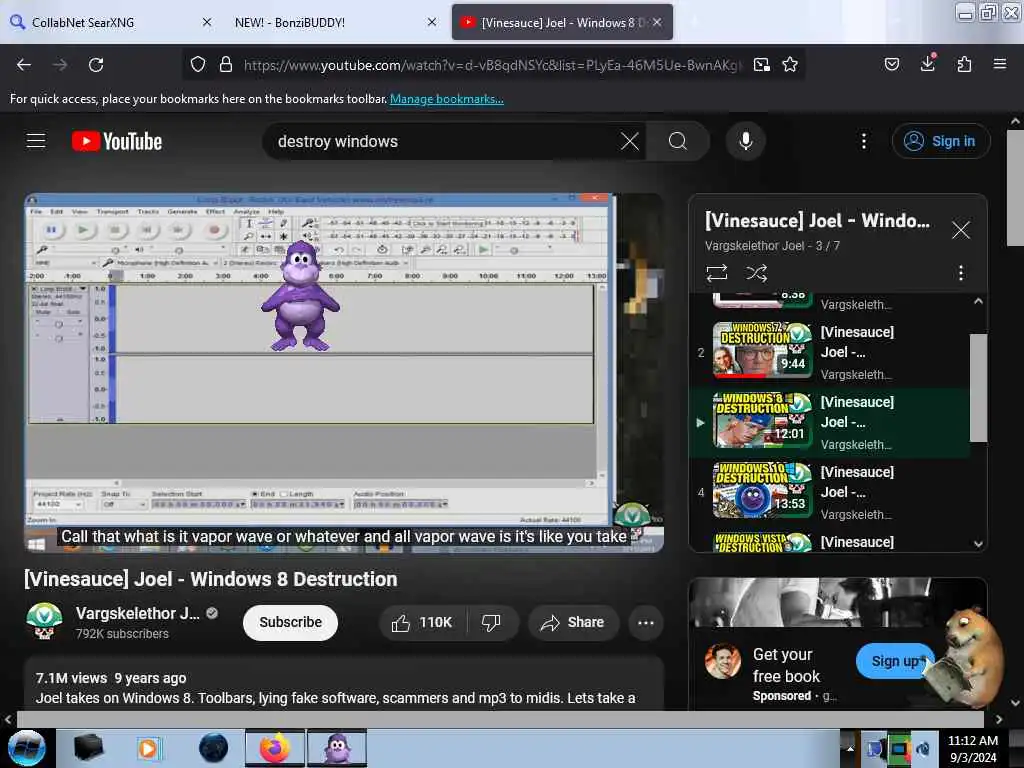1024x768 pixels.
Task: Open playlist more options menu
Action: point(961,273)
